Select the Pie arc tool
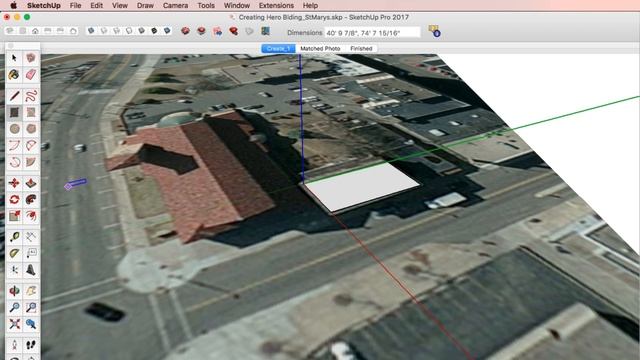640x360 pixels. pos(31,162)
